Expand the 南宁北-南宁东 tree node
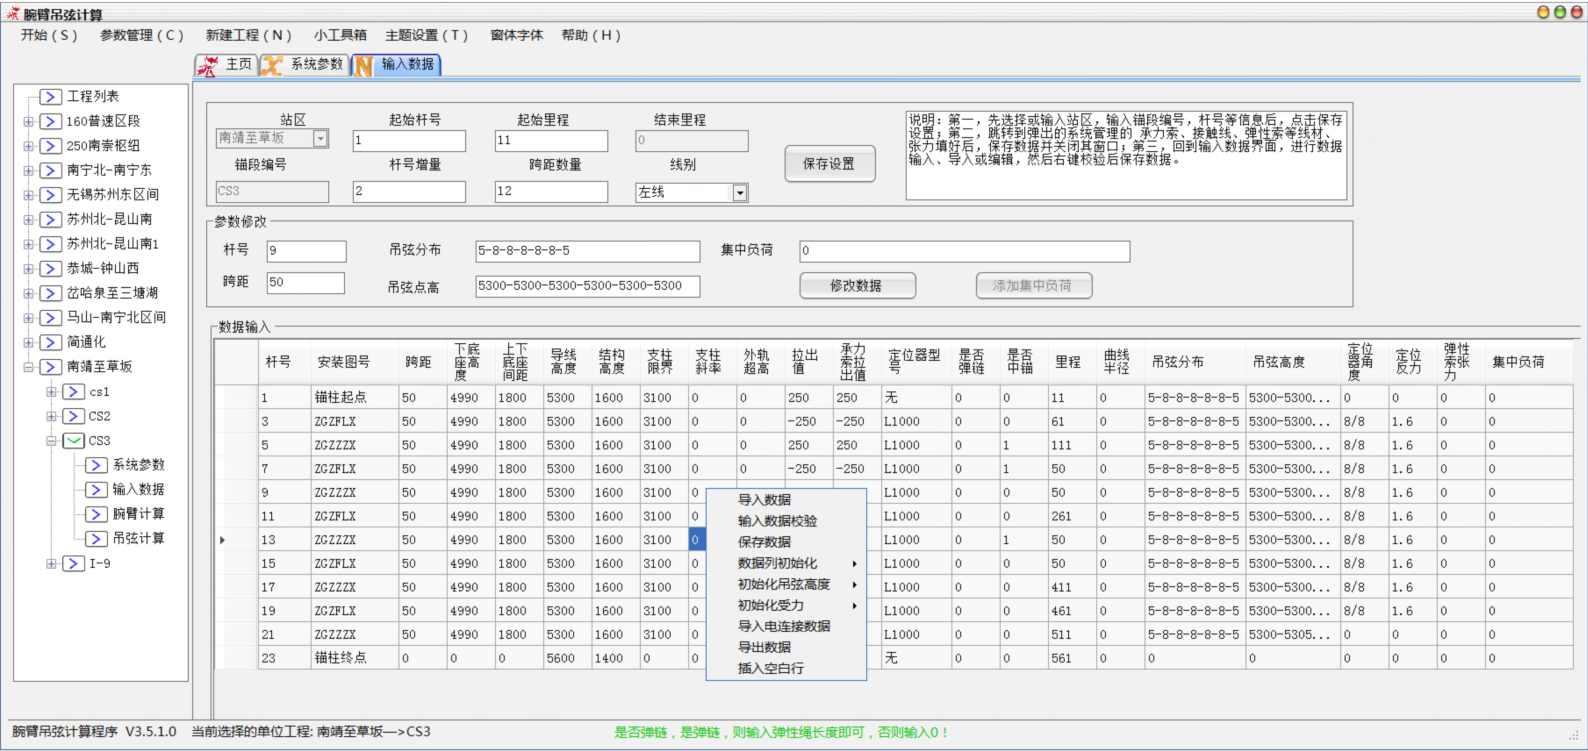The height and width of the screenshot is (751, 1588). click(28, 170)
